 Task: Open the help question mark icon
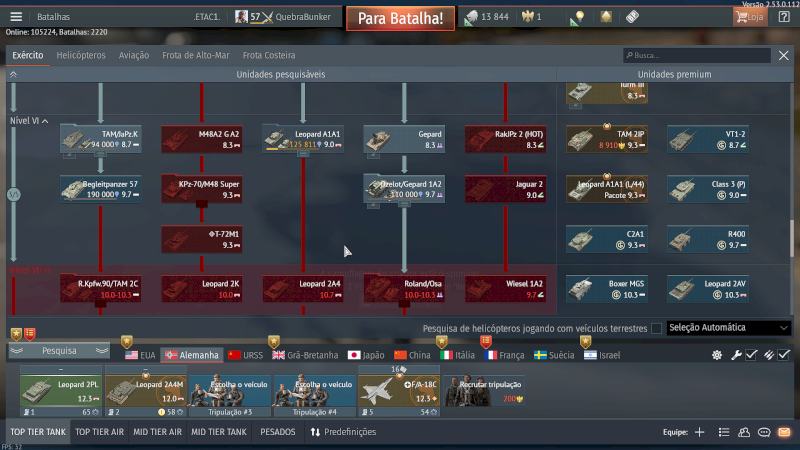(x=784, y=17)
